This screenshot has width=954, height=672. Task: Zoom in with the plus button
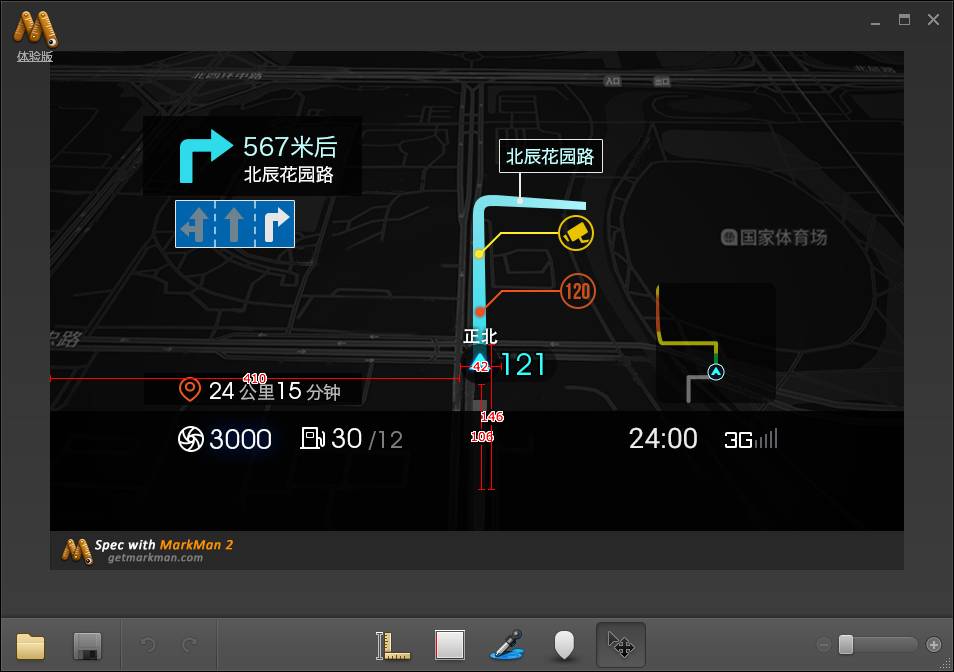pyautogui.click(x=934, y=645)
